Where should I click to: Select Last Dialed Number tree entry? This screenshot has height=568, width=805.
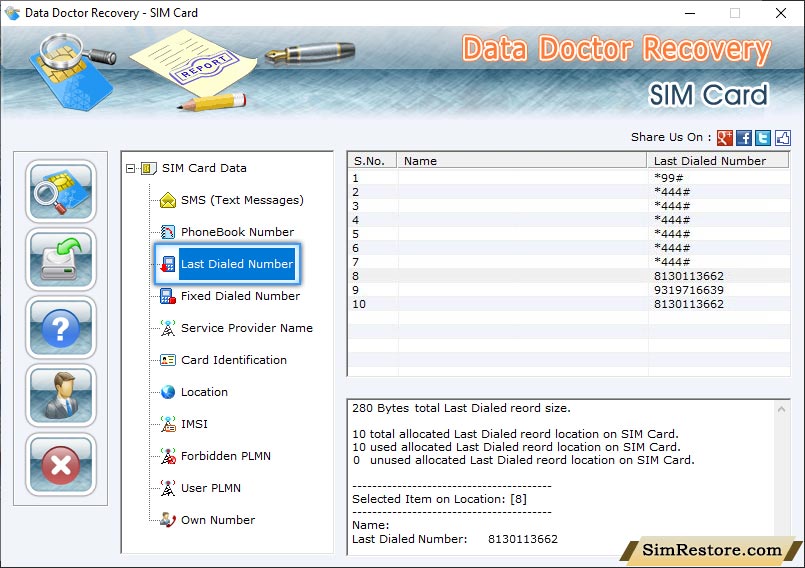coord(237,264)
